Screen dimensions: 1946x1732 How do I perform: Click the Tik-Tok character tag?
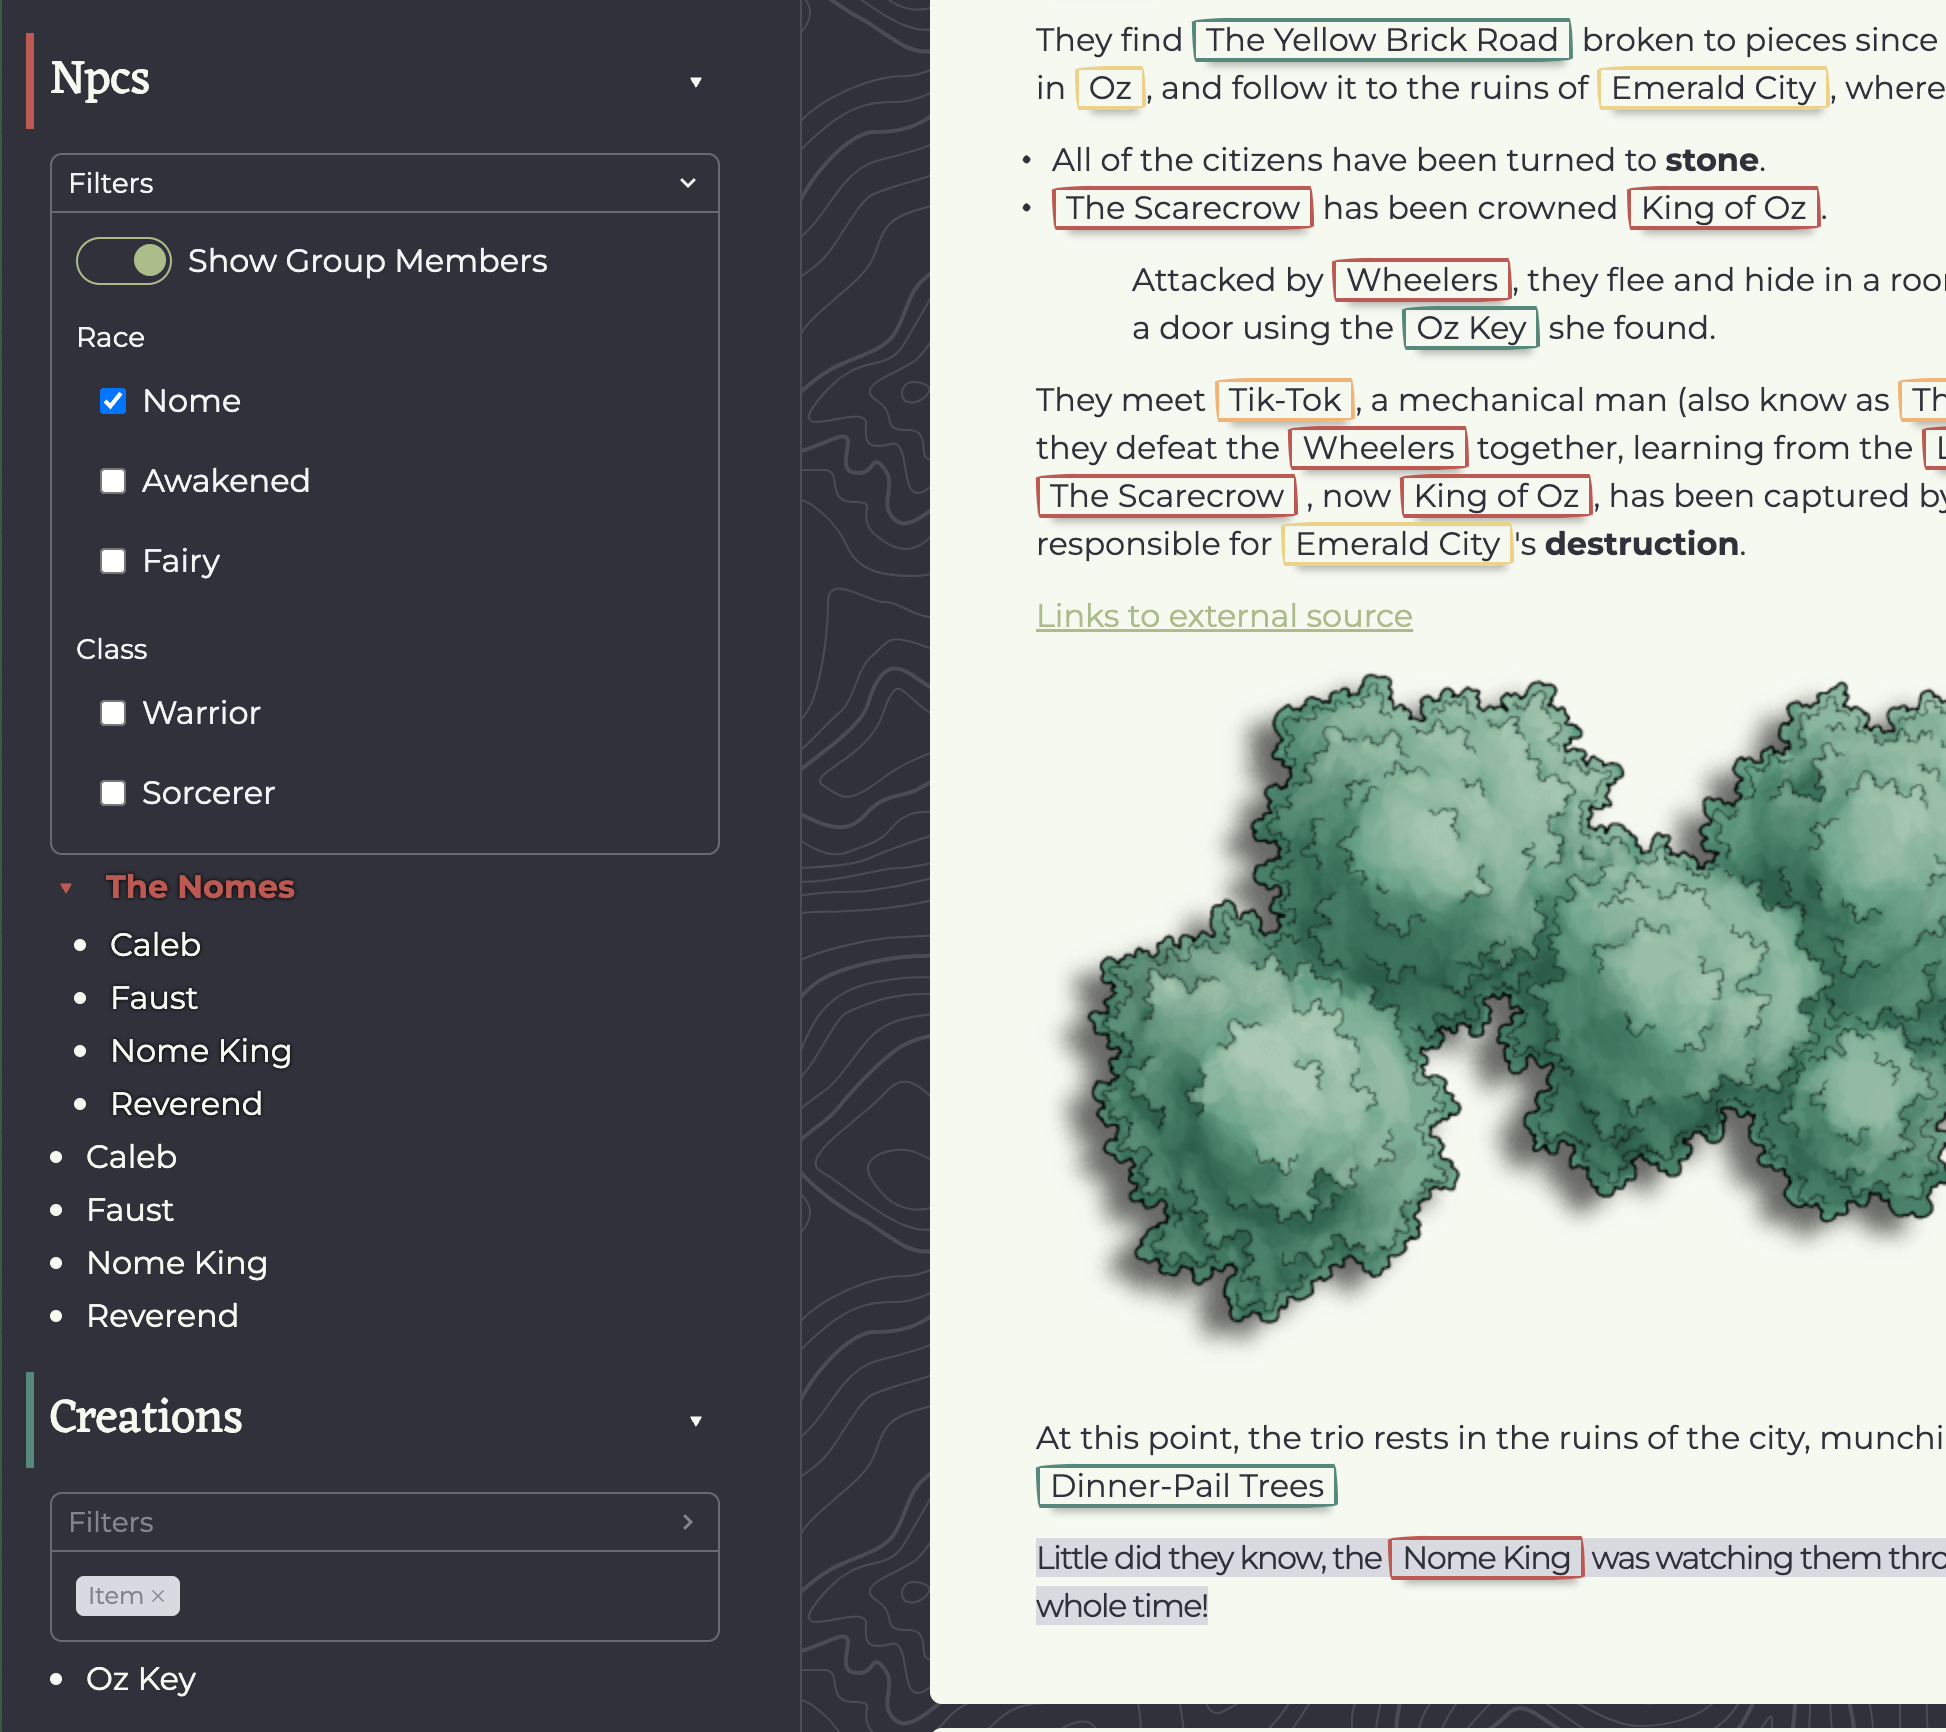[x=1283, y=400]
